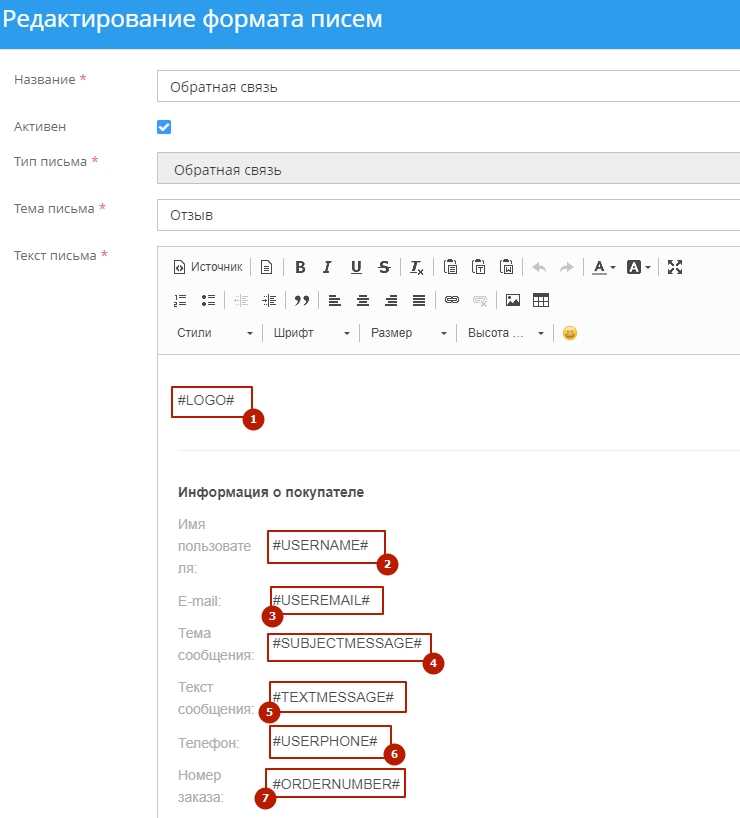Image resolution: width=740 pixels, height=818 pixels.
Task: Open the Стили dropdown
Action: point(214,333)
